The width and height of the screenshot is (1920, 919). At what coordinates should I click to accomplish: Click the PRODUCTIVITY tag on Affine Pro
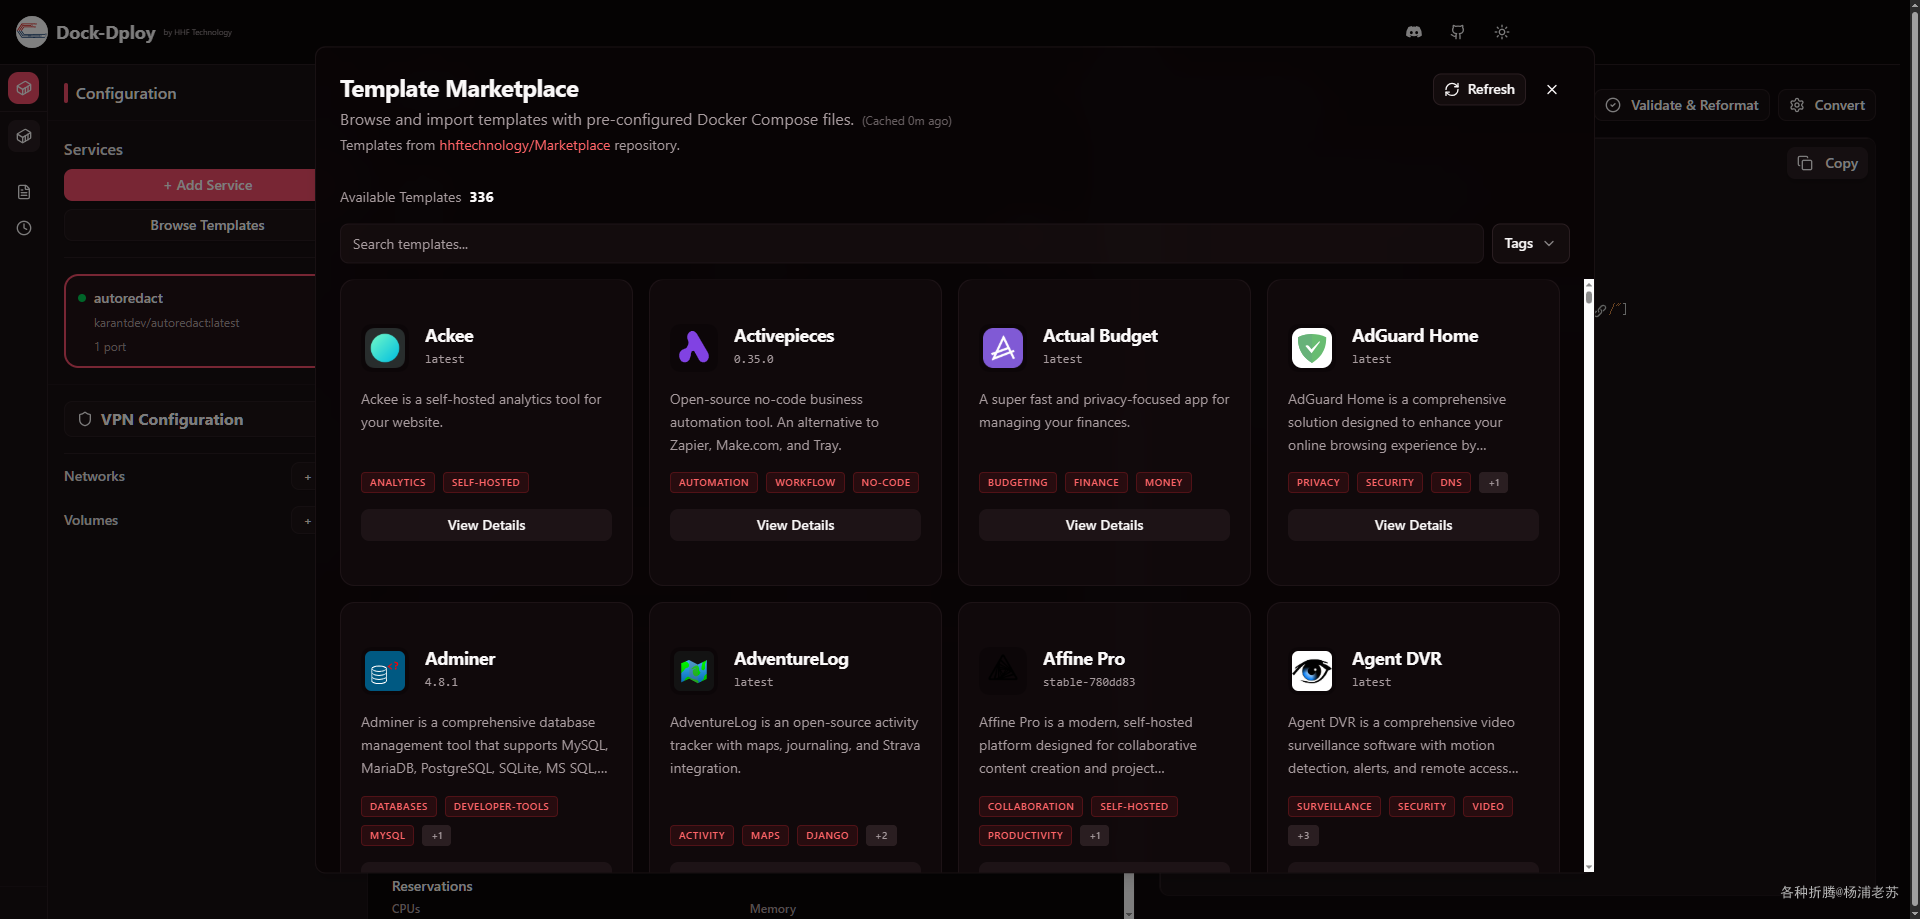pos(1026,835)
